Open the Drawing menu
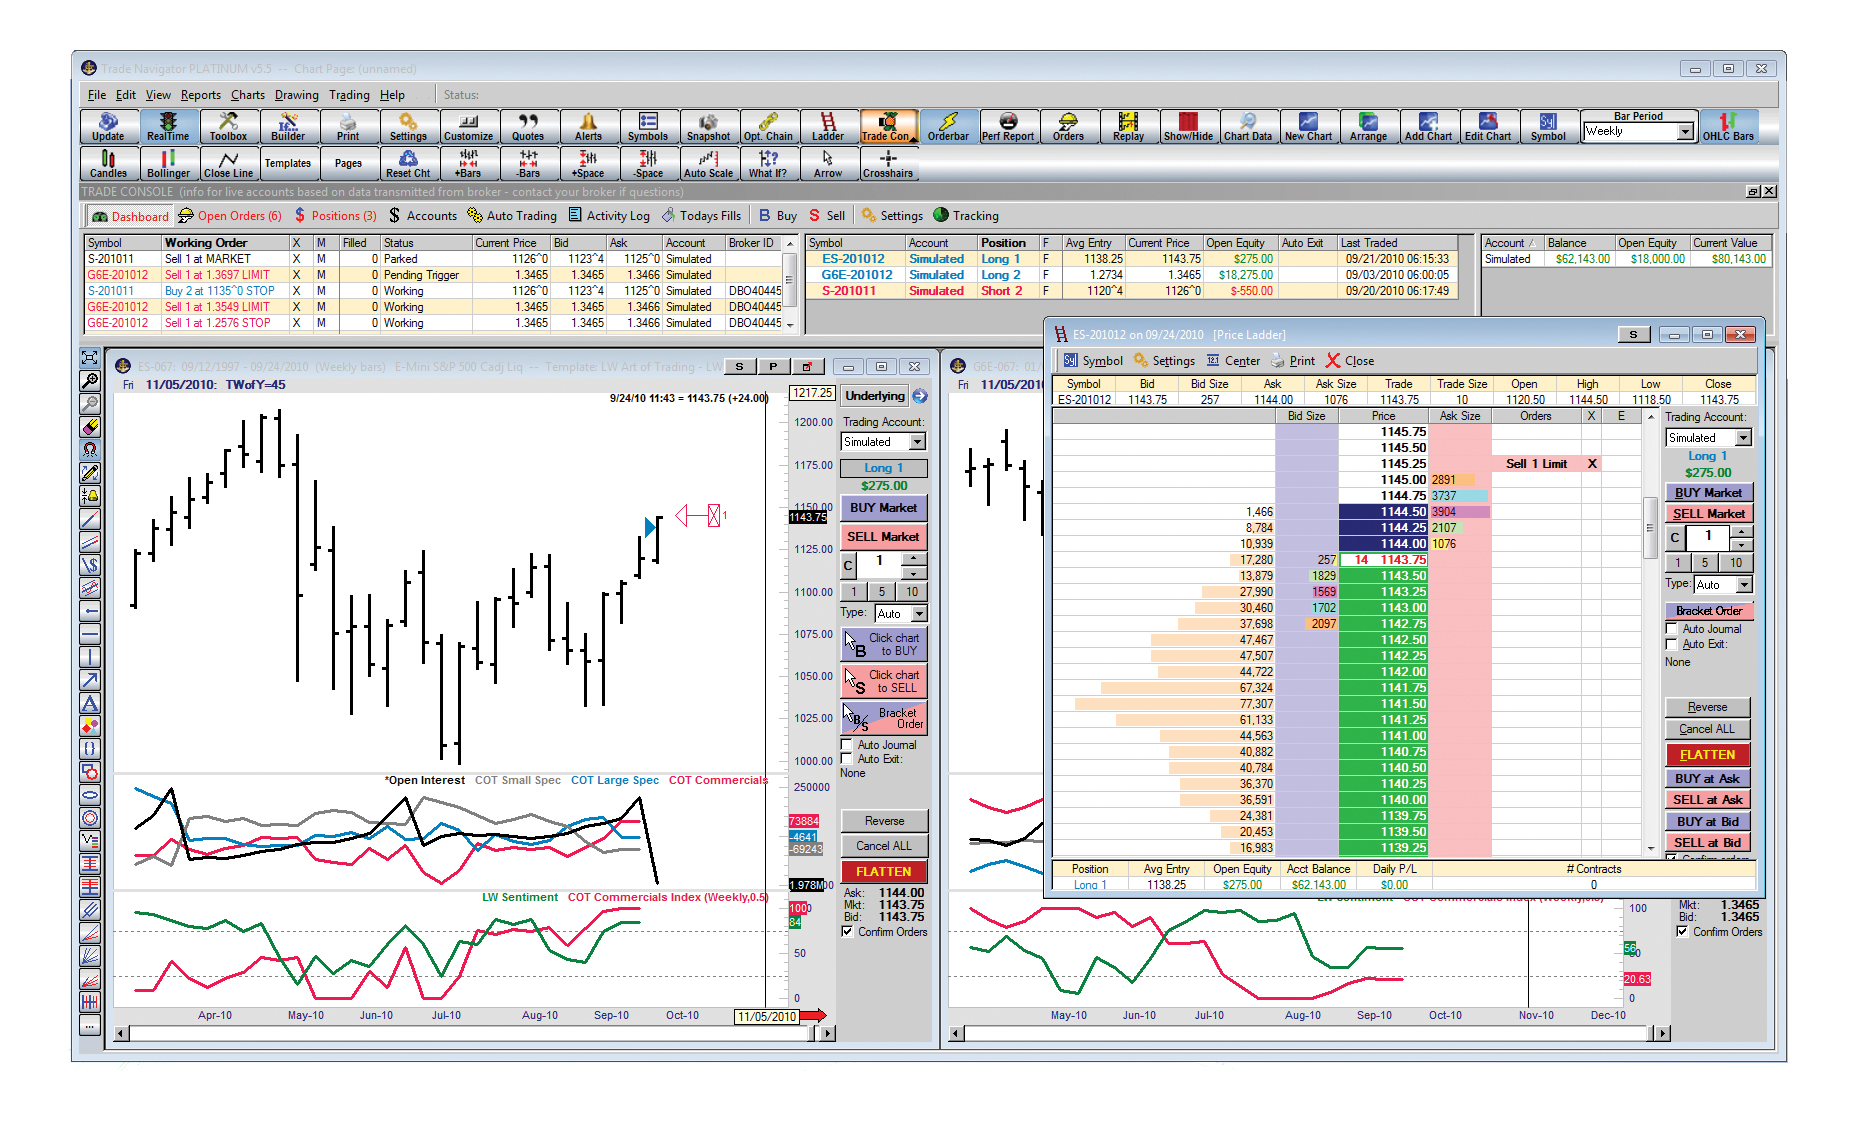1852x1121 pixels. (297, 95)
